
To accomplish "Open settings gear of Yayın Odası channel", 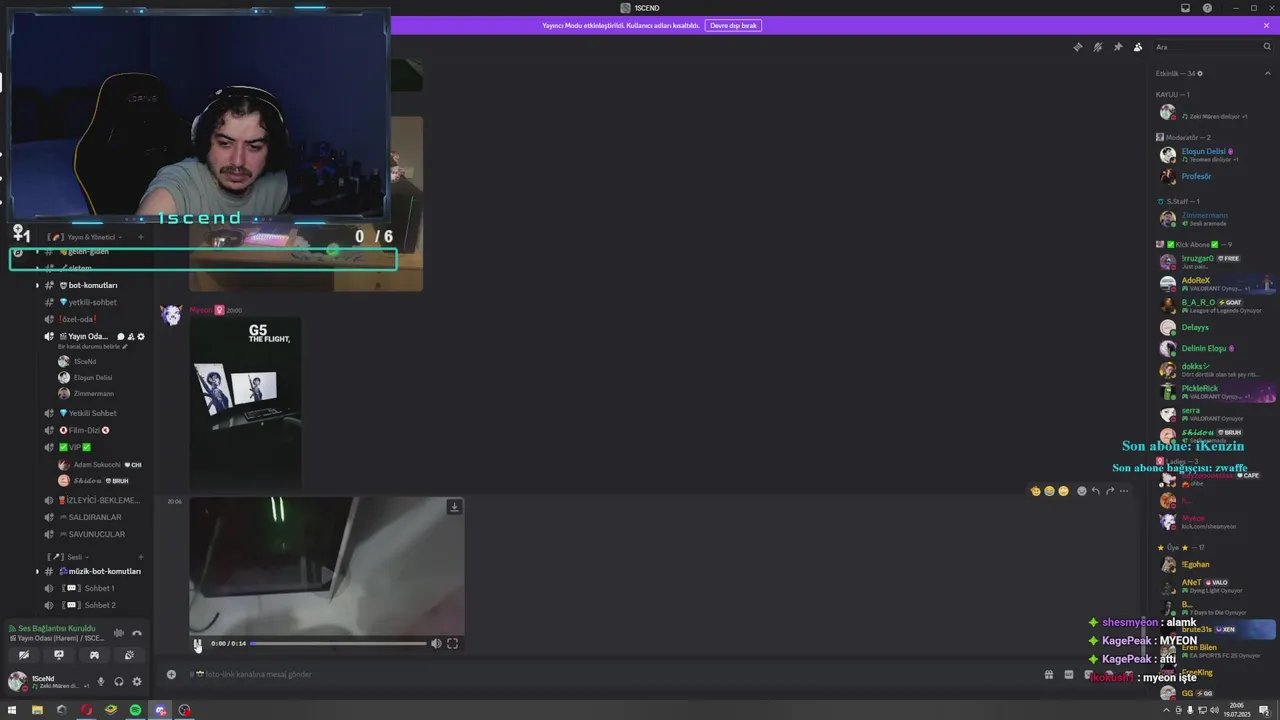I will coord(141,336).
